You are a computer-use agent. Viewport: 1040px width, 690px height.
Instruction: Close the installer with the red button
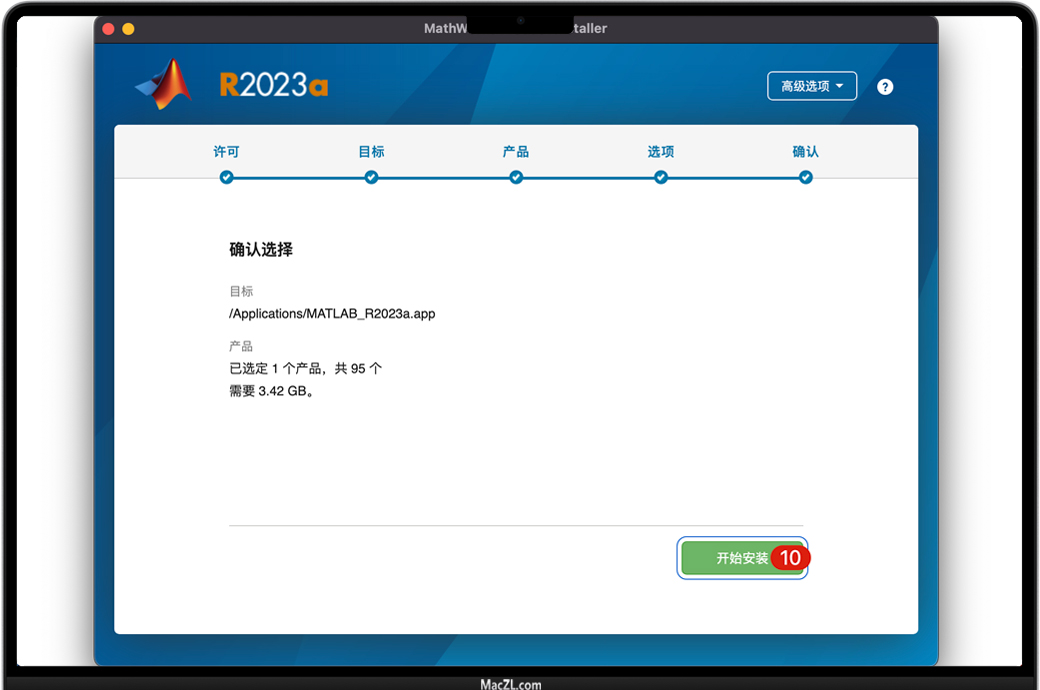click(109, 29)
